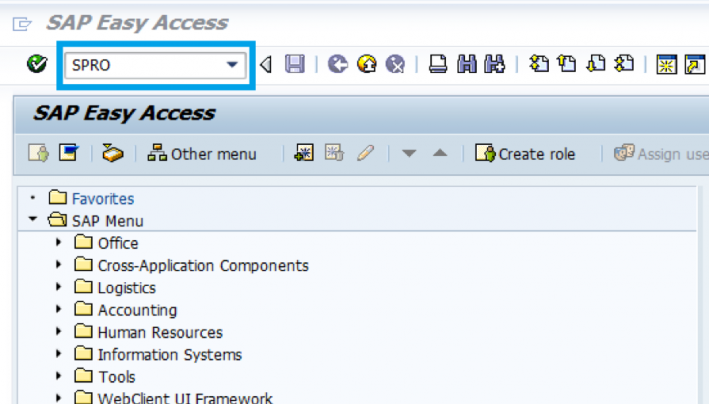Open the command field history dropdown
709x404 pixels.
click(232, 65)
